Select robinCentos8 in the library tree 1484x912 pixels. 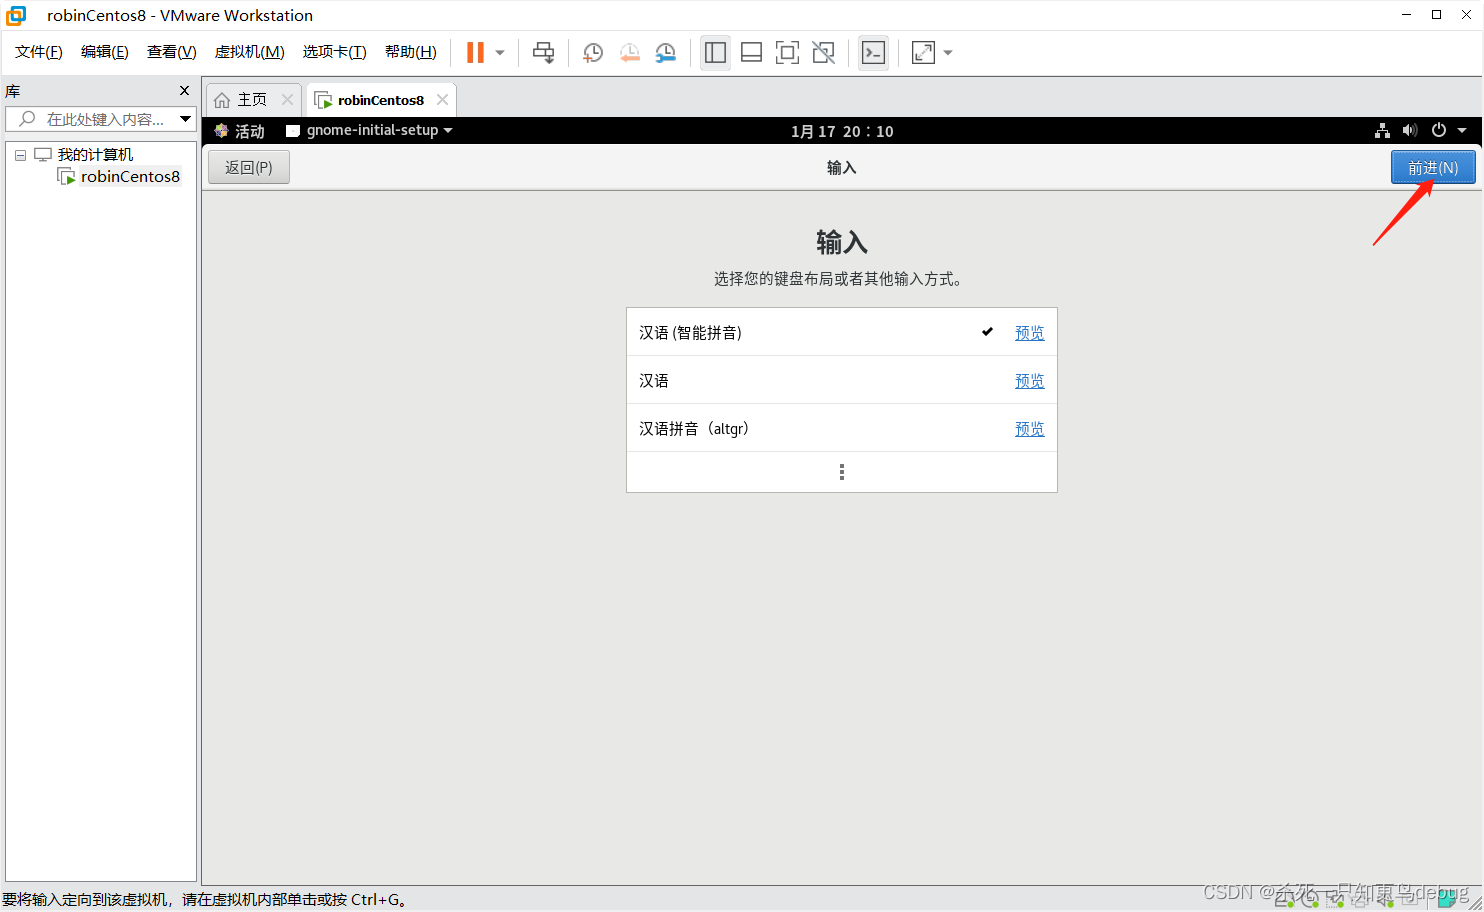coord(130,177)
